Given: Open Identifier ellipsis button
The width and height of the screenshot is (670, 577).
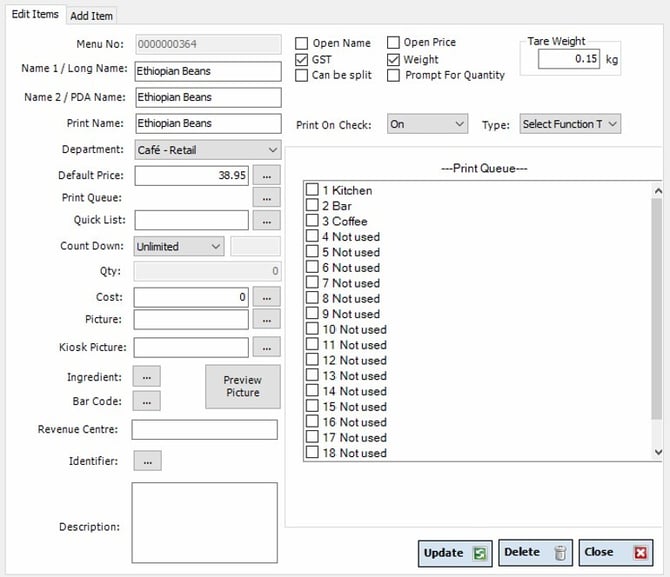Looking at the screenshot, I should [147, 461].
